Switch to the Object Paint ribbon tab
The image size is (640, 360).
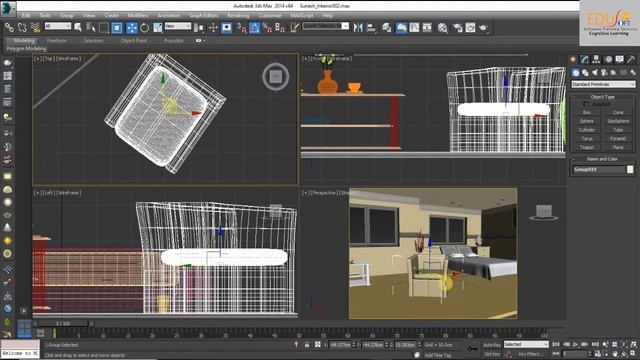point(134,41)
